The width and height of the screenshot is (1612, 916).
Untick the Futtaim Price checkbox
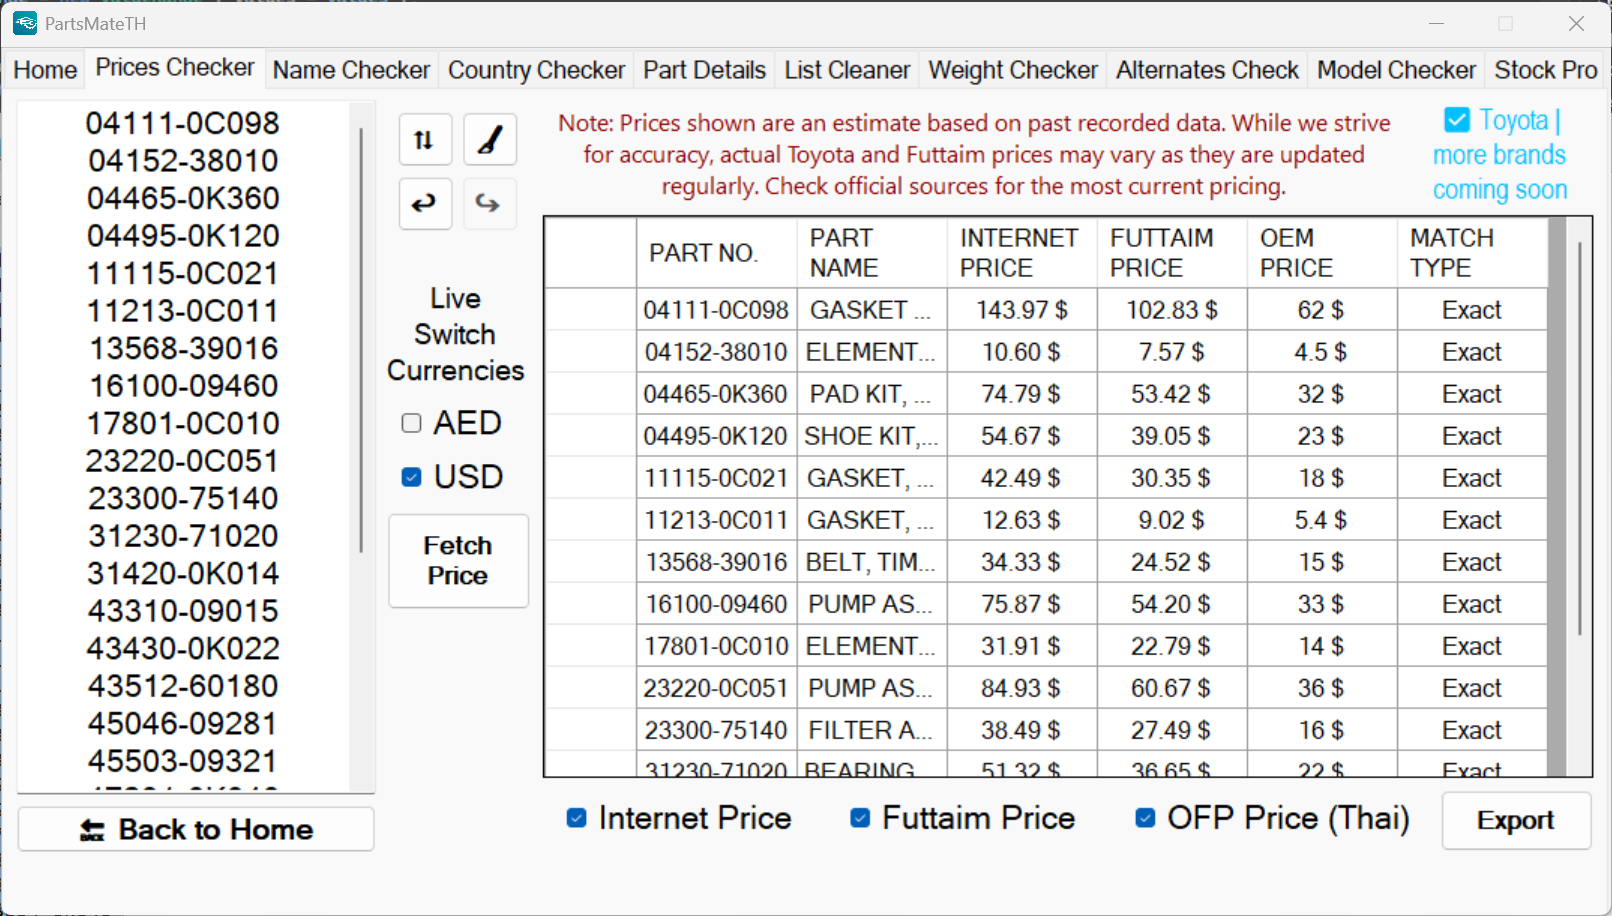(x=860, y=818)
